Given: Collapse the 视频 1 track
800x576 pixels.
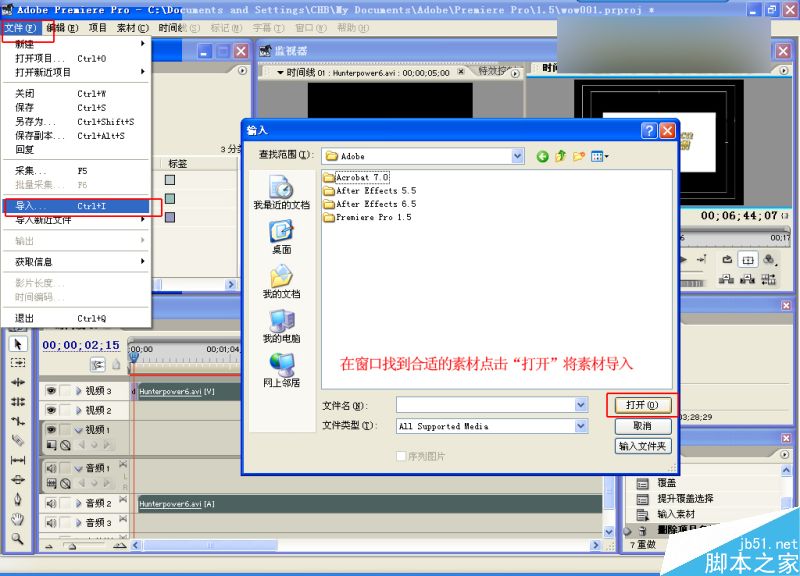Looking at the screenshot, I should tap(79, 430).
